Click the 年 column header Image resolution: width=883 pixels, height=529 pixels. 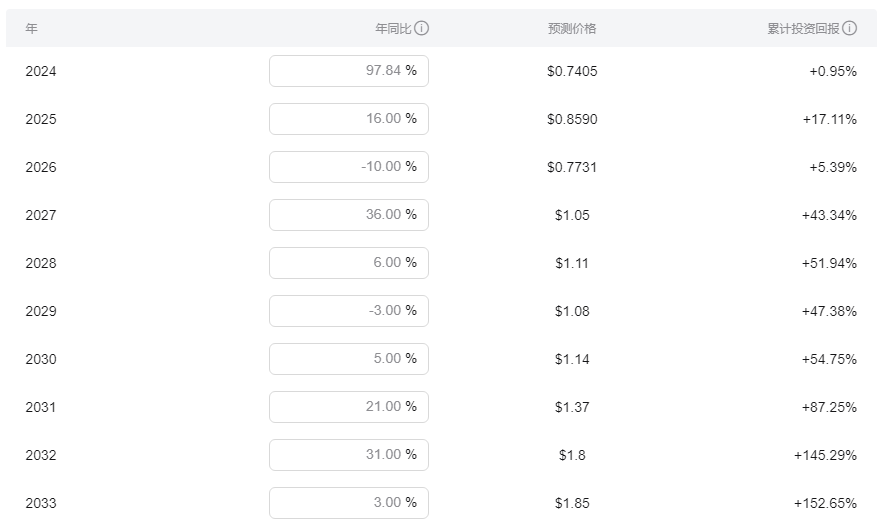[32, 29]
